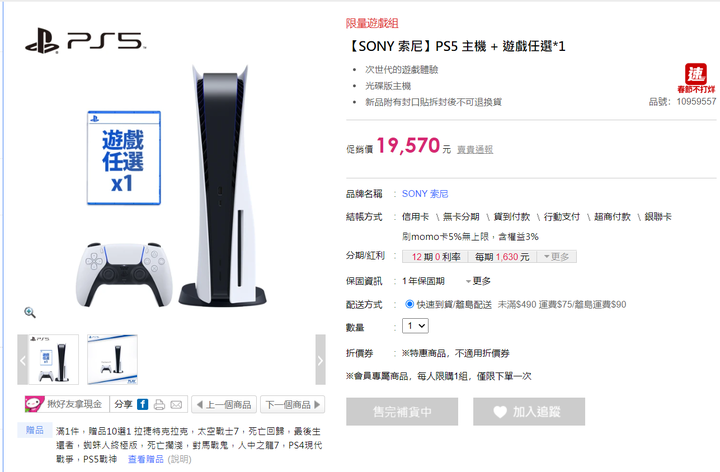The width and height of the screenshot is (720, 472).
Task: Open the SONY 索尼 brand link
Action: point(425,194)
